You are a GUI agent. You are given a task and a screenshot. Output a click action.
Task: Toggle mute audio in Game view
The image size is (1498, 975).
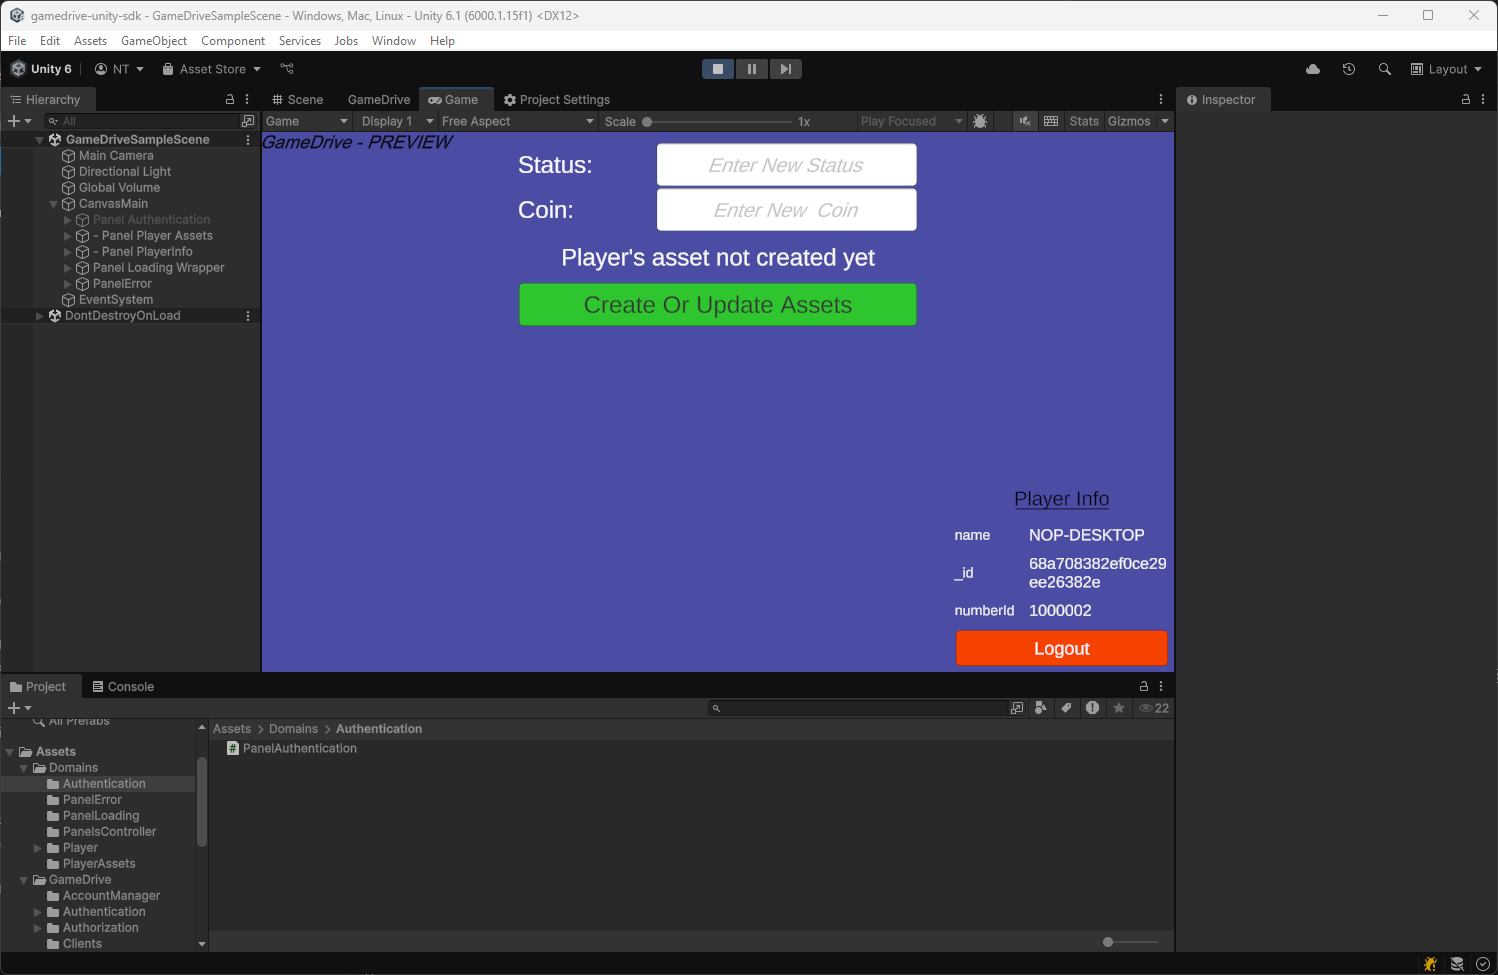click(x=1025, y=121)
